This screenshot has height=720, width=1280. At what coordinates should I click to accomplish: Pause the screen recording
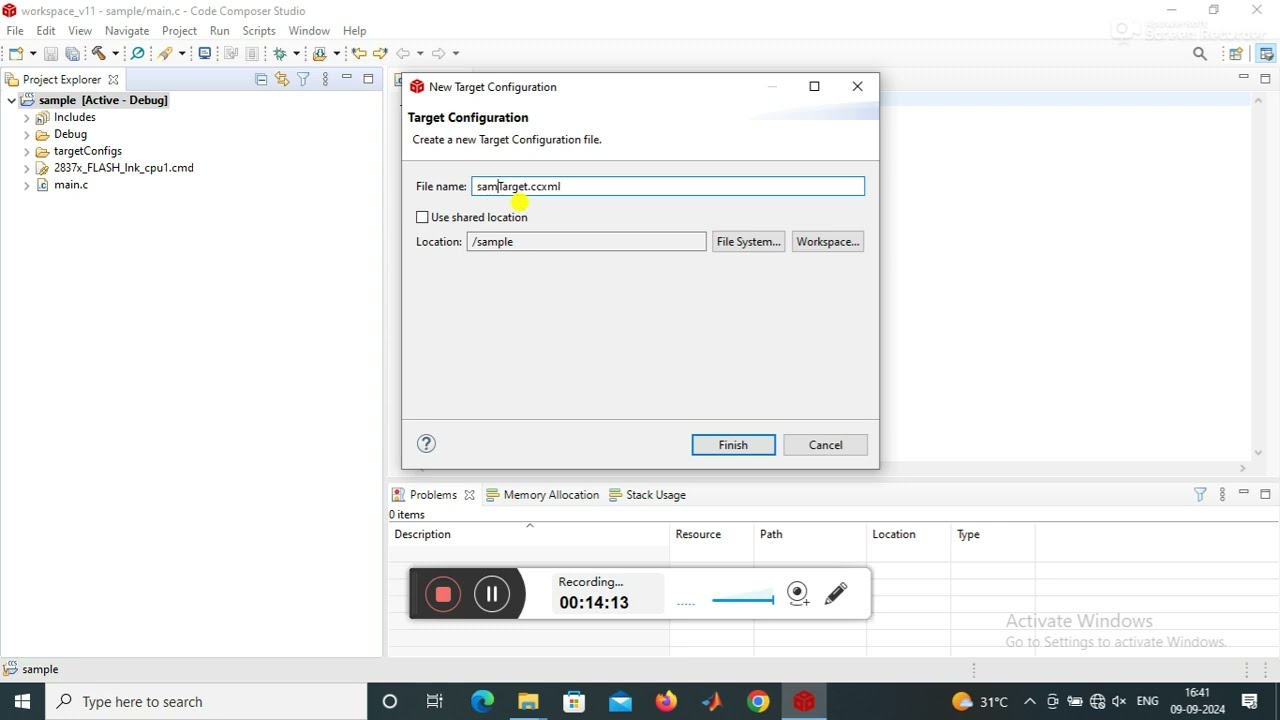(492, 594)
